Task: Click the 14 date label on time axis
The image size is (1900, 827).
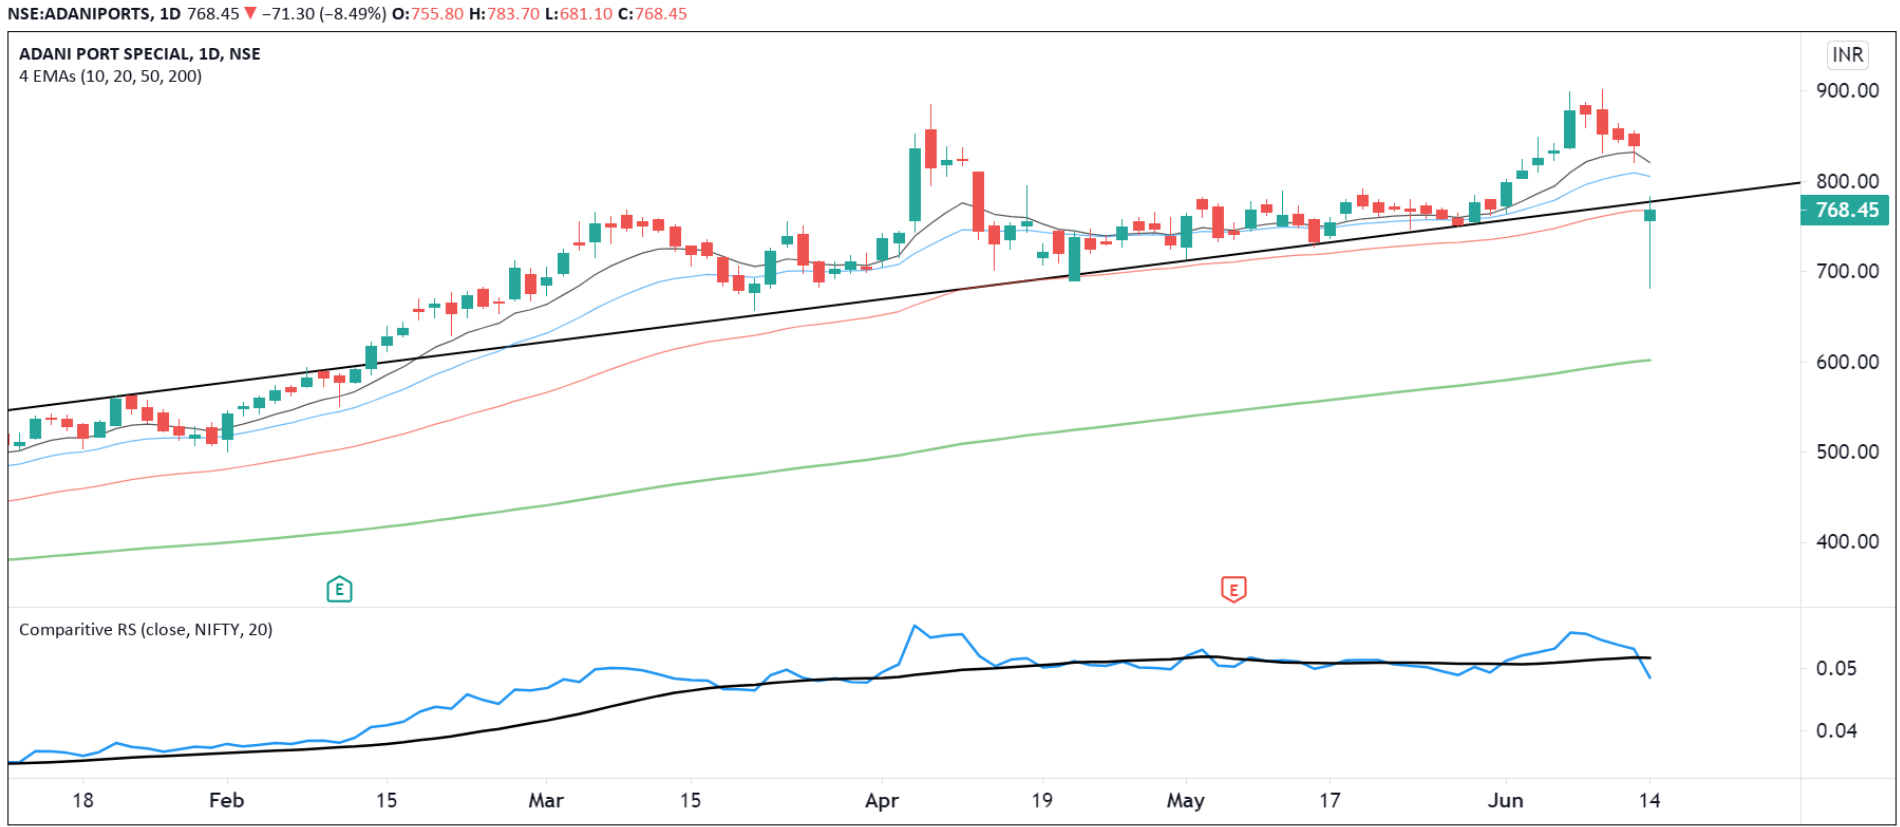Action: point(1649,800)
